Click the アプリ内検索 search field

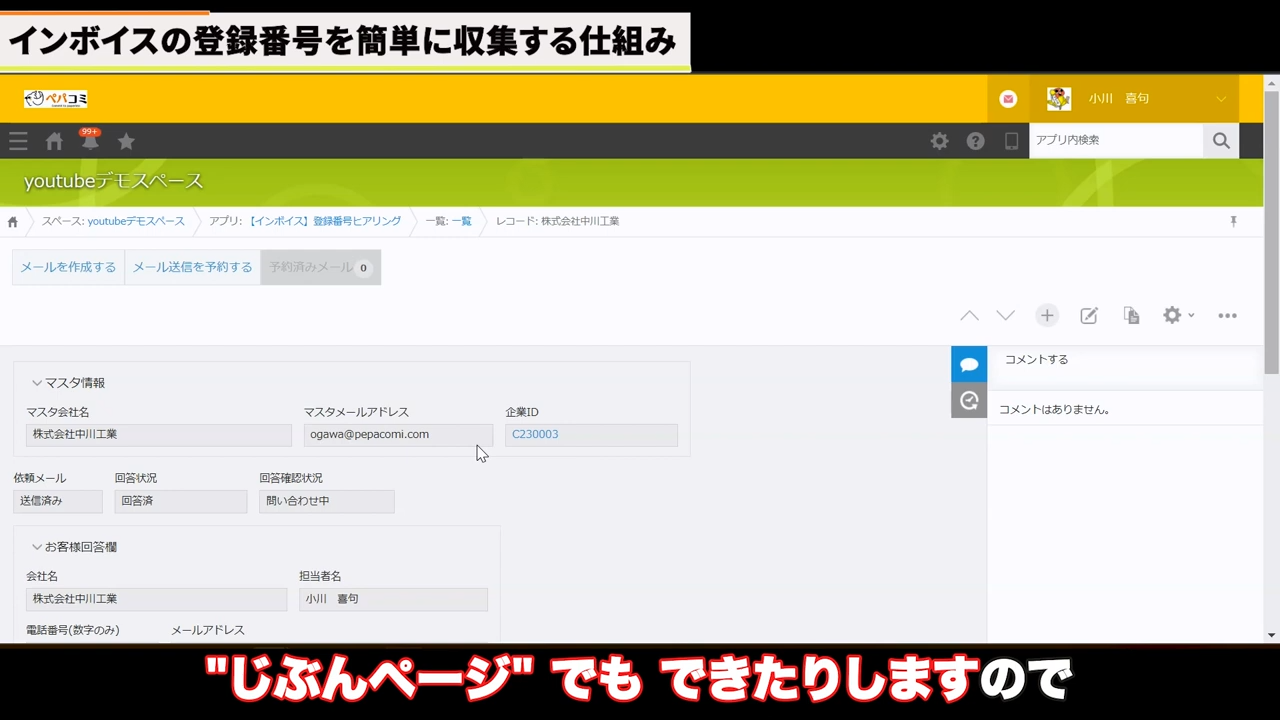pos(1116,141)
